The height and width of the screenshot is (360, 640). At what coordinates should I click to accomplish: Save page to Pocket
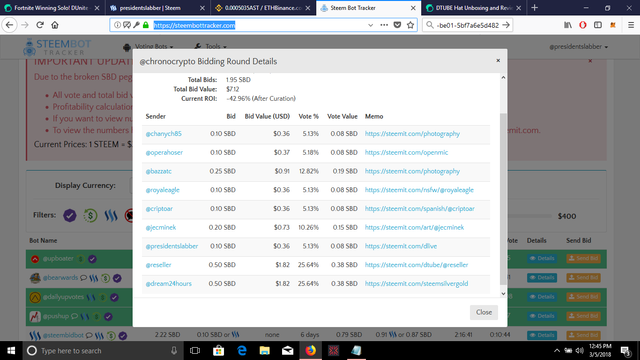click(x=397, y=25)
